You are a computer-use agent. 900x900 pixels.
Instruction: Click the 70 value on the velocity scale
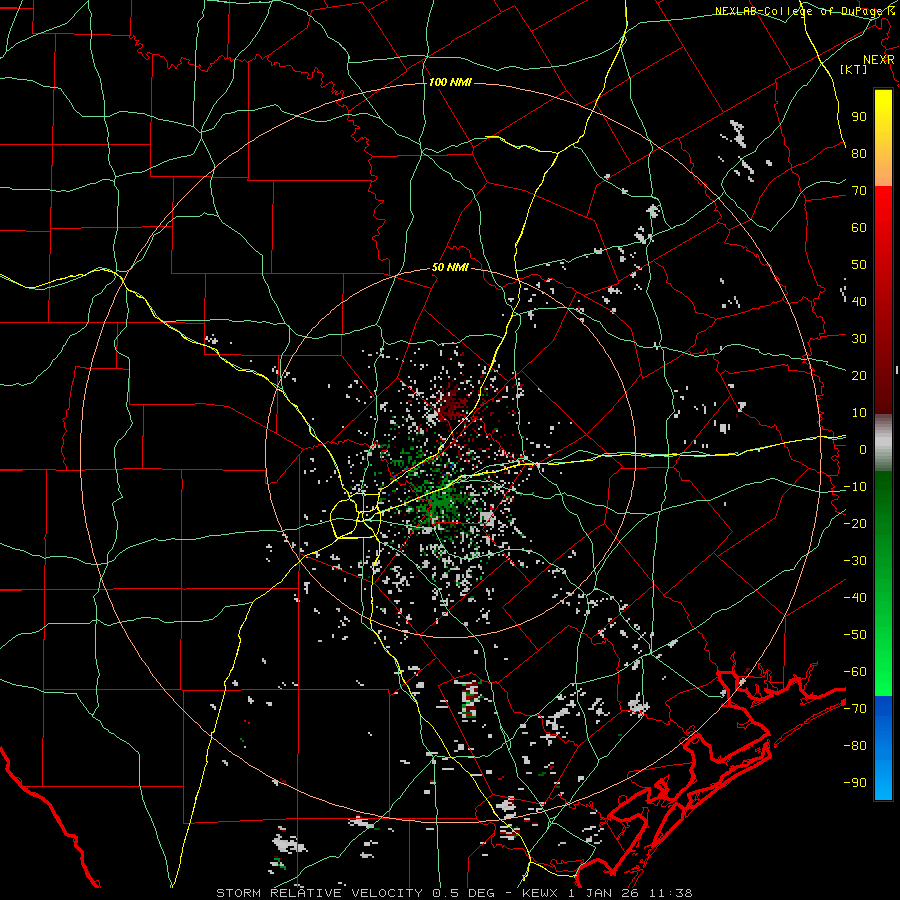tap(859, 191)
